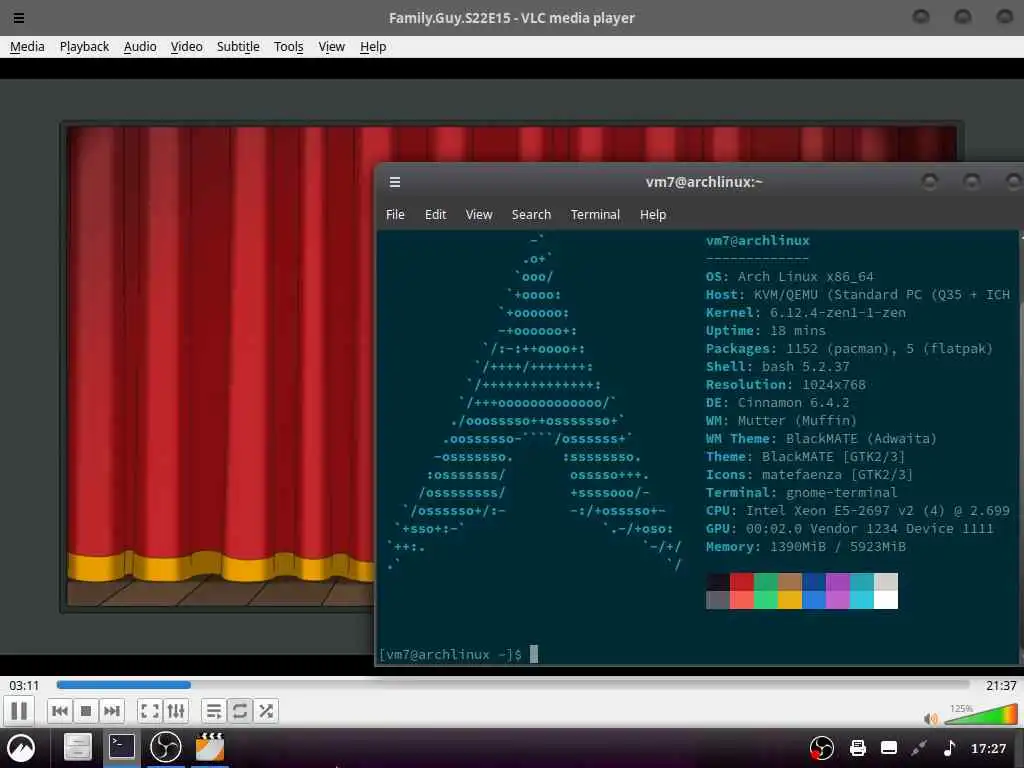
Task: Open the Terminal menu in terminal
Action: click(x=595, y=214)
